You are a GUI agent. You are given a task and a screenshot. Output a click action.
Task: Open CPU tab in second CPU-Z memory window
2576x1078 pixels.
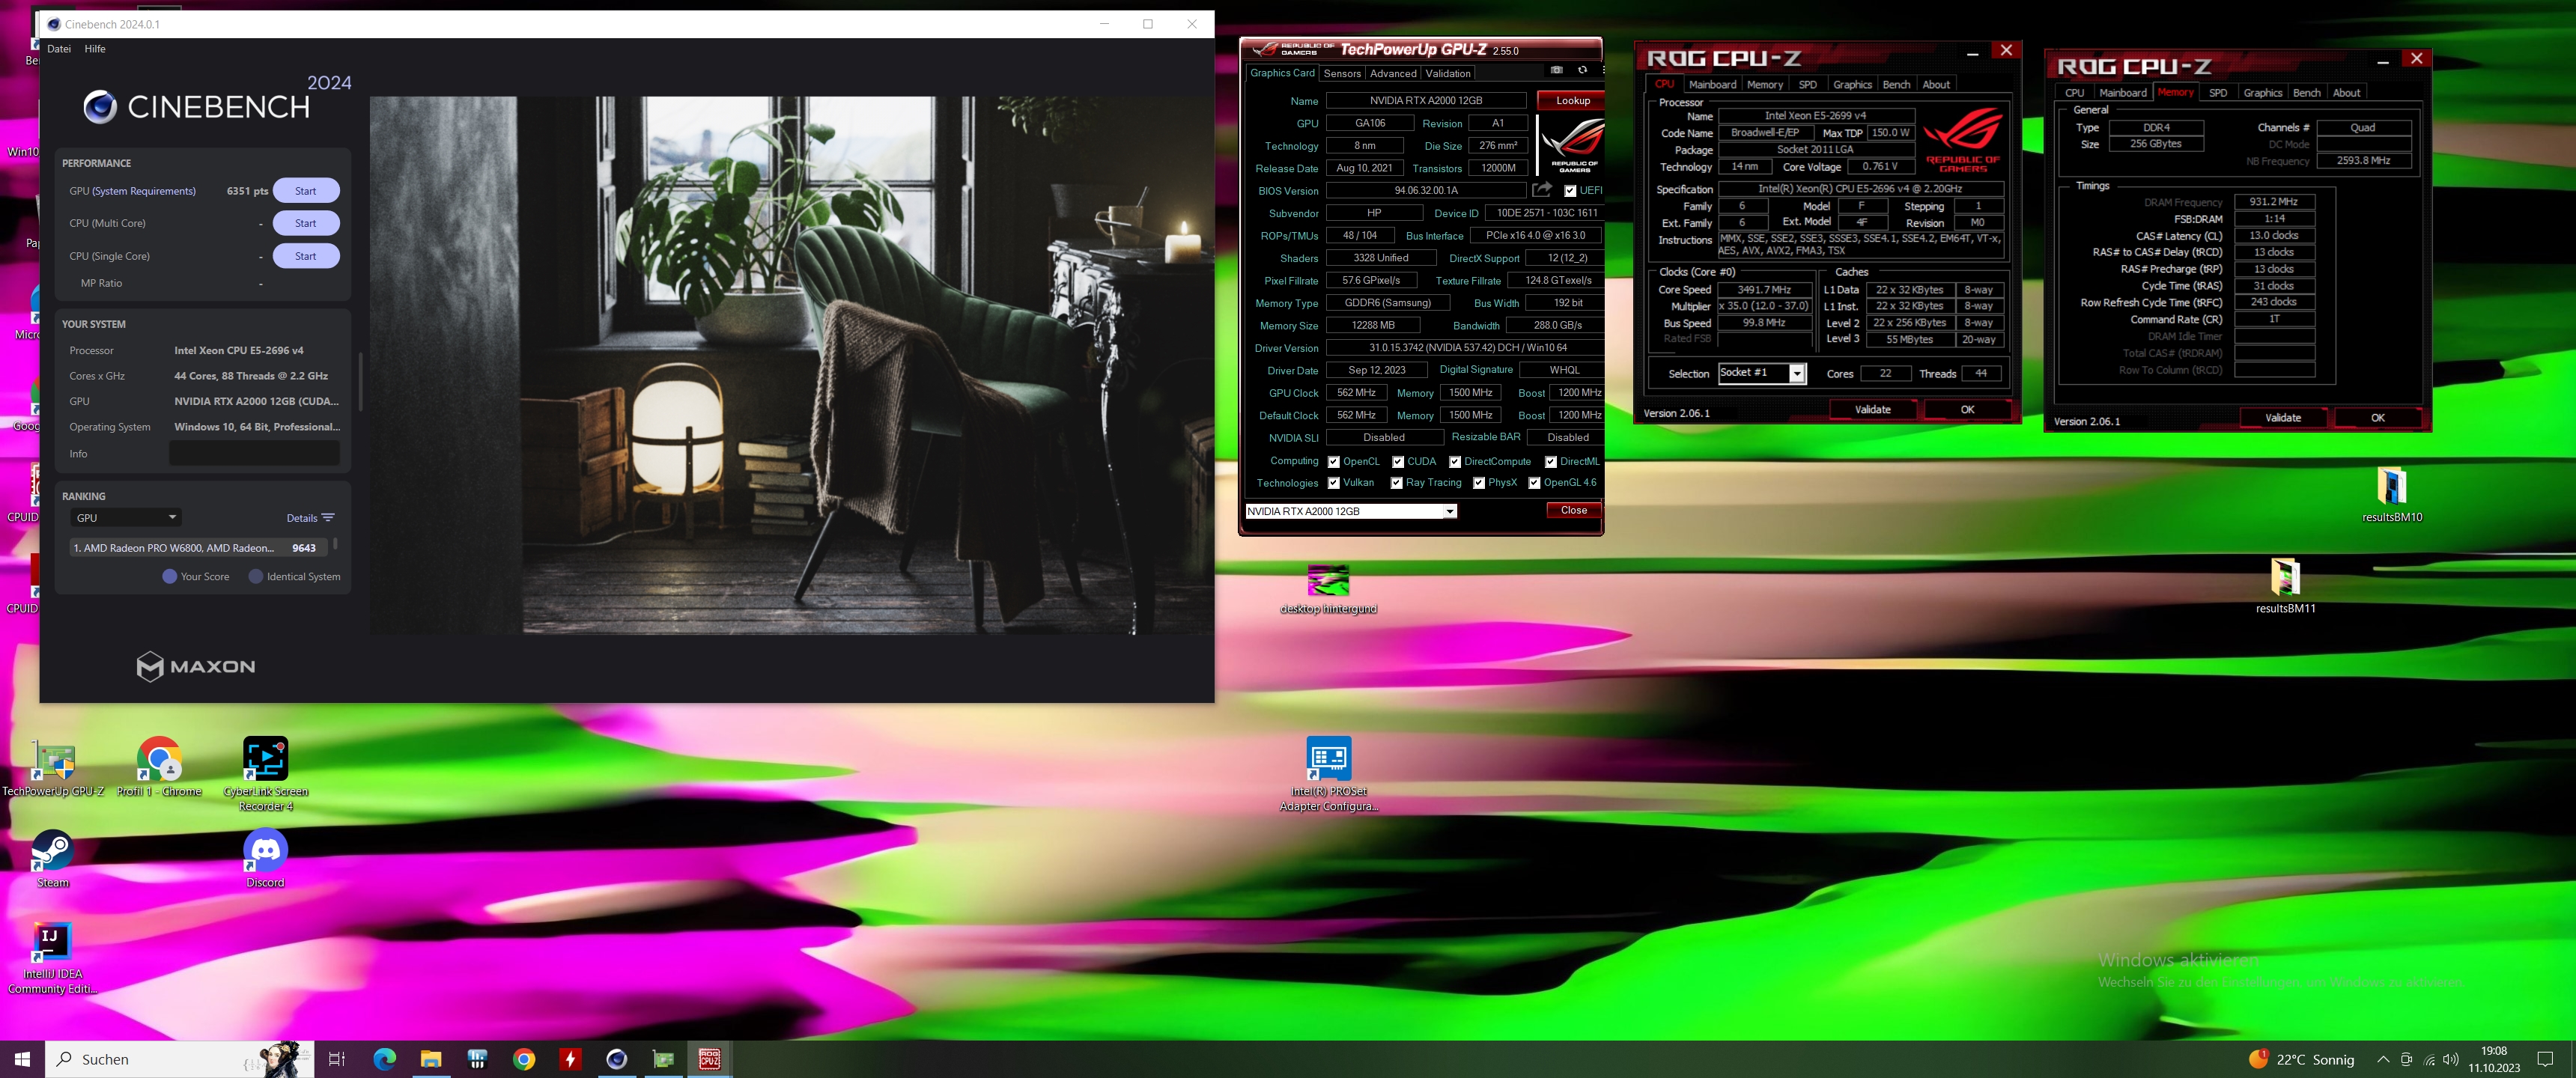2075,93
